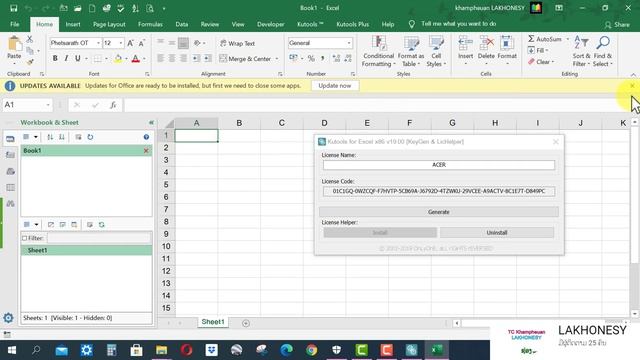Open the File tab

(15, 24)
